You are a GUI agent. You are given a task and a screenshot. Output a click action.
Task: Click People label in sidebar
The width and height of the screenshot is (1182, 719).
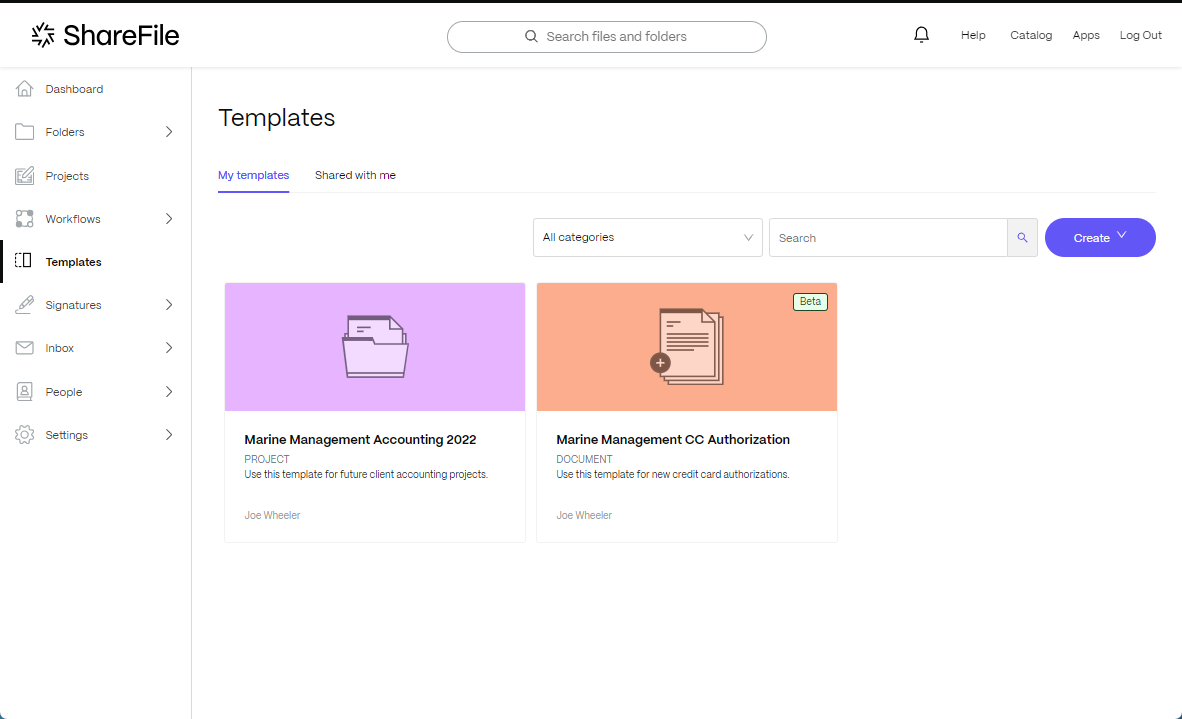click(x=63, y=392)
